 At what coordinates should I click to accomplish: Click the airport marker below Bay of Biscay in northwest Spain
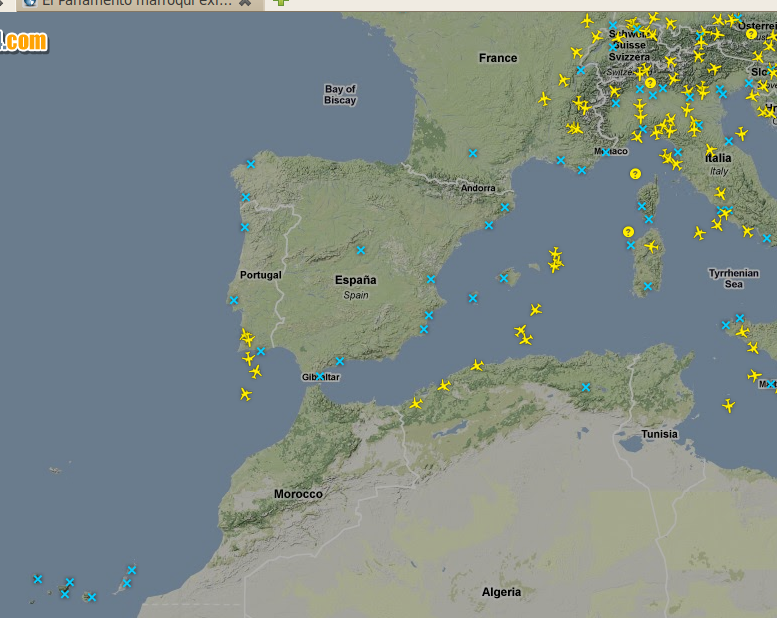(251, 164)
